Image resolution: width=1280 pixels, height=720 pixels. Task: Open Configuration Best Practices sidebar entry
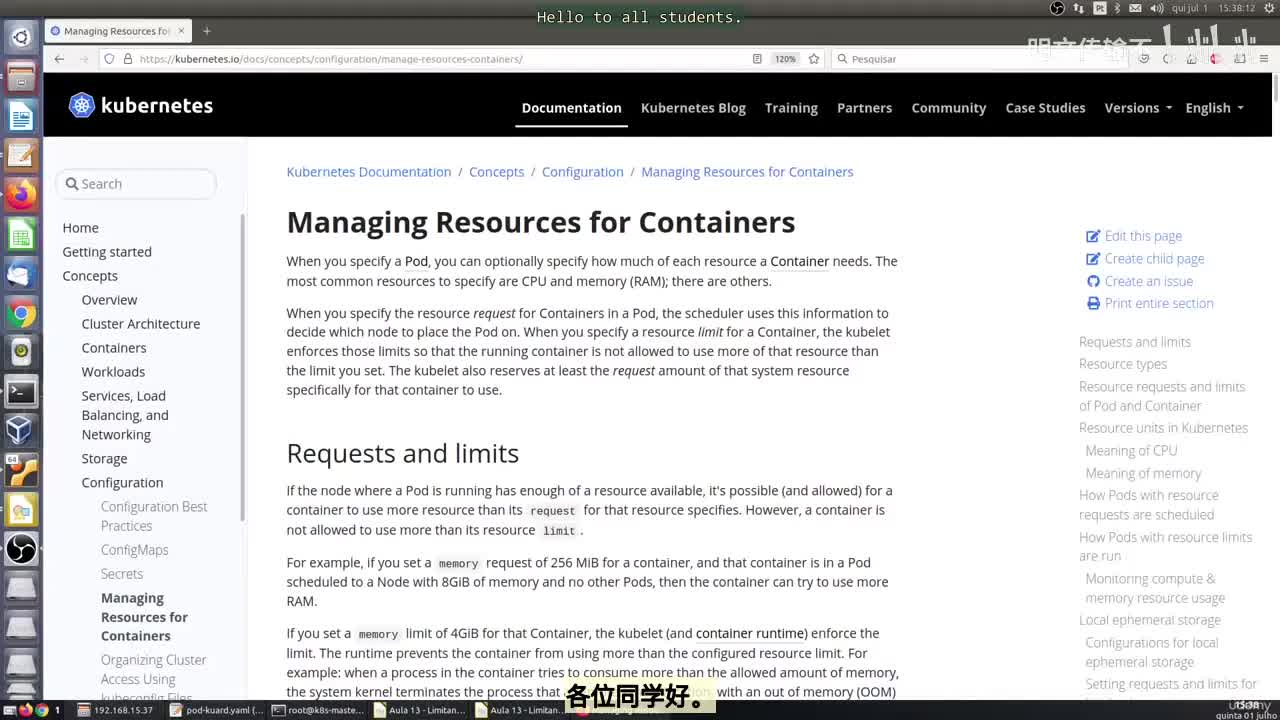(154, 516)
